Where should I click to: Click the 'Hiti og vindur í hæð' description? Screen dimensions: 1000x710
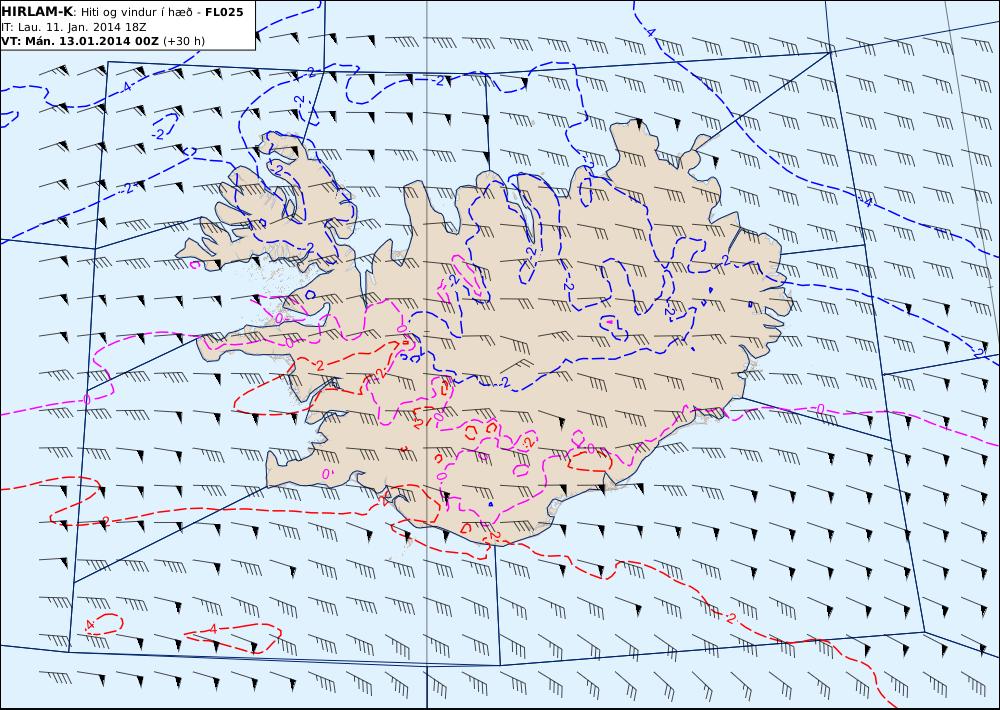pos(136,12)
